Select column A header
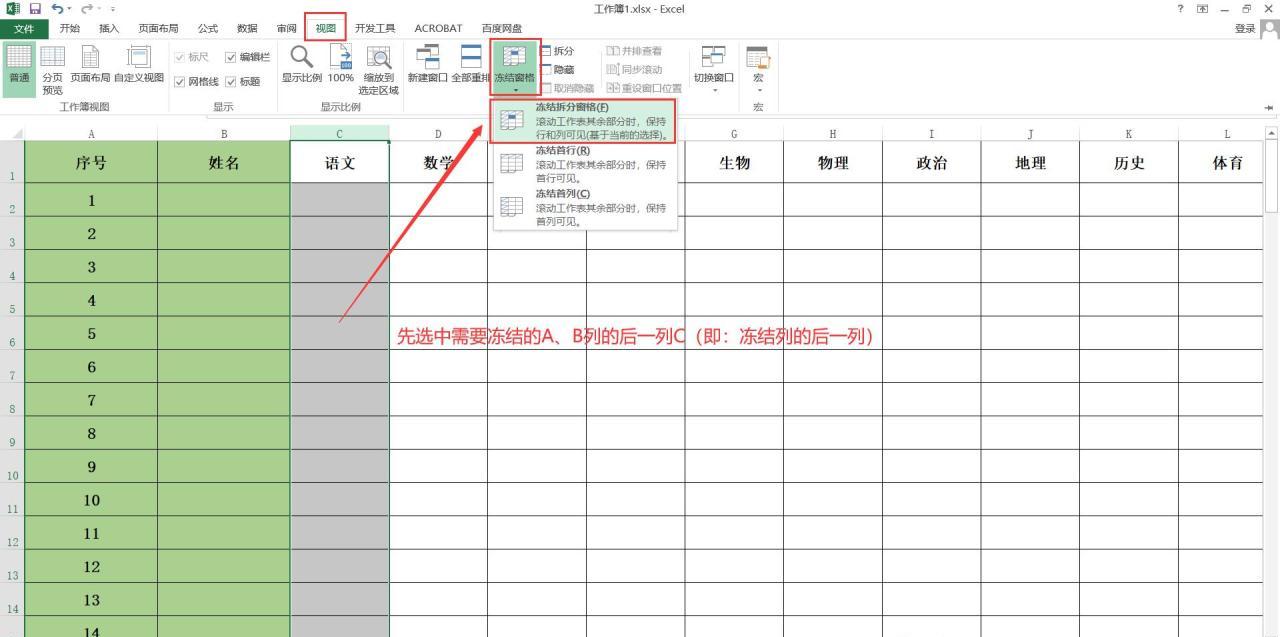Viewport: 1280px width, 637px height. pyautogui.click(x=91, y=133)
